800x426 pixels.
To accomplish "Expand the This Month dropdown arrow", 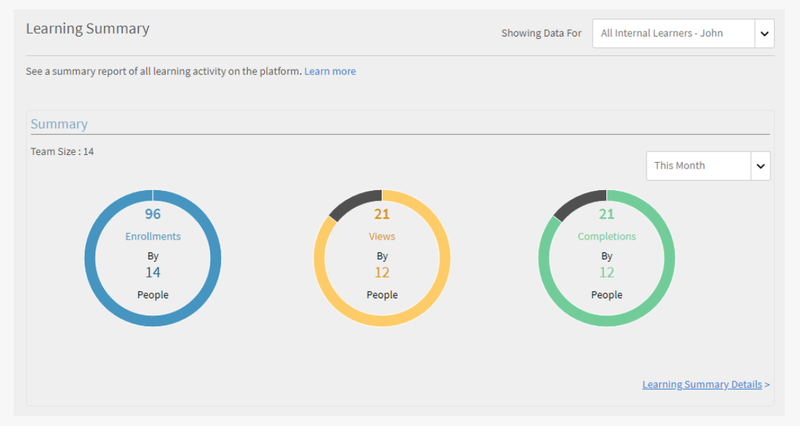I will [x=760, y=166].
